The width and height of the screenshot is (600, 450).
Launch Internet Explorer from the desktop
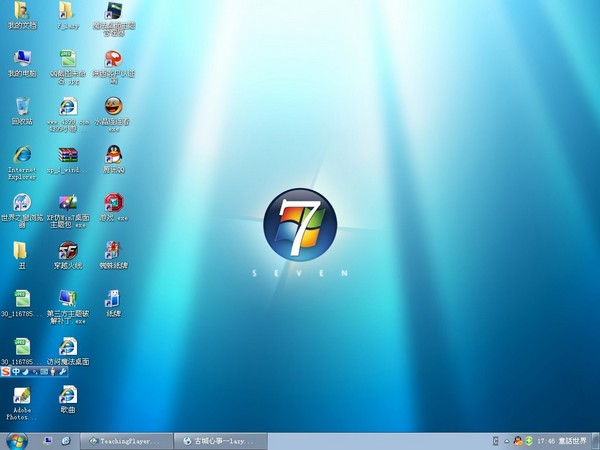pos(21,155)
